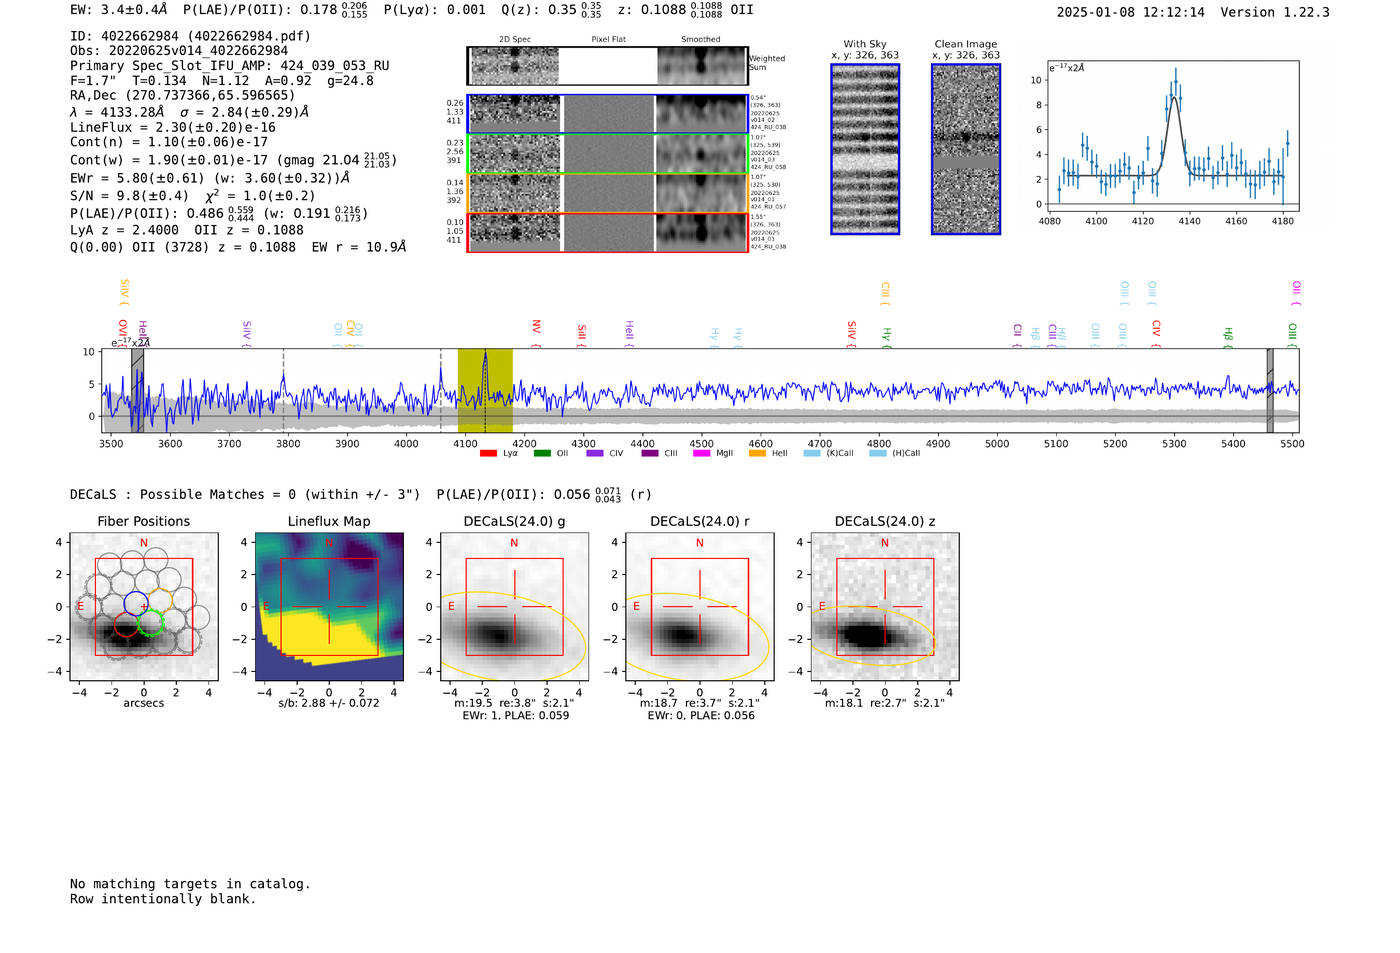The height and width of the screenshot is (953, 1400).
Task: Click the green OII legend swatch
Action: (x=542, y=453)
